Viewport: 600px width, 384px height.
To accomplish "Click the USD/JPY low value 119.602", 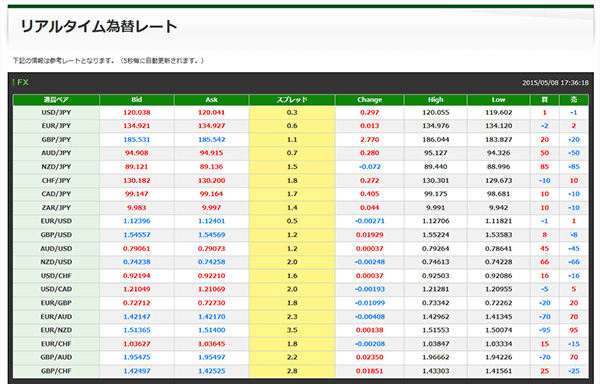I will coord(499,112).
